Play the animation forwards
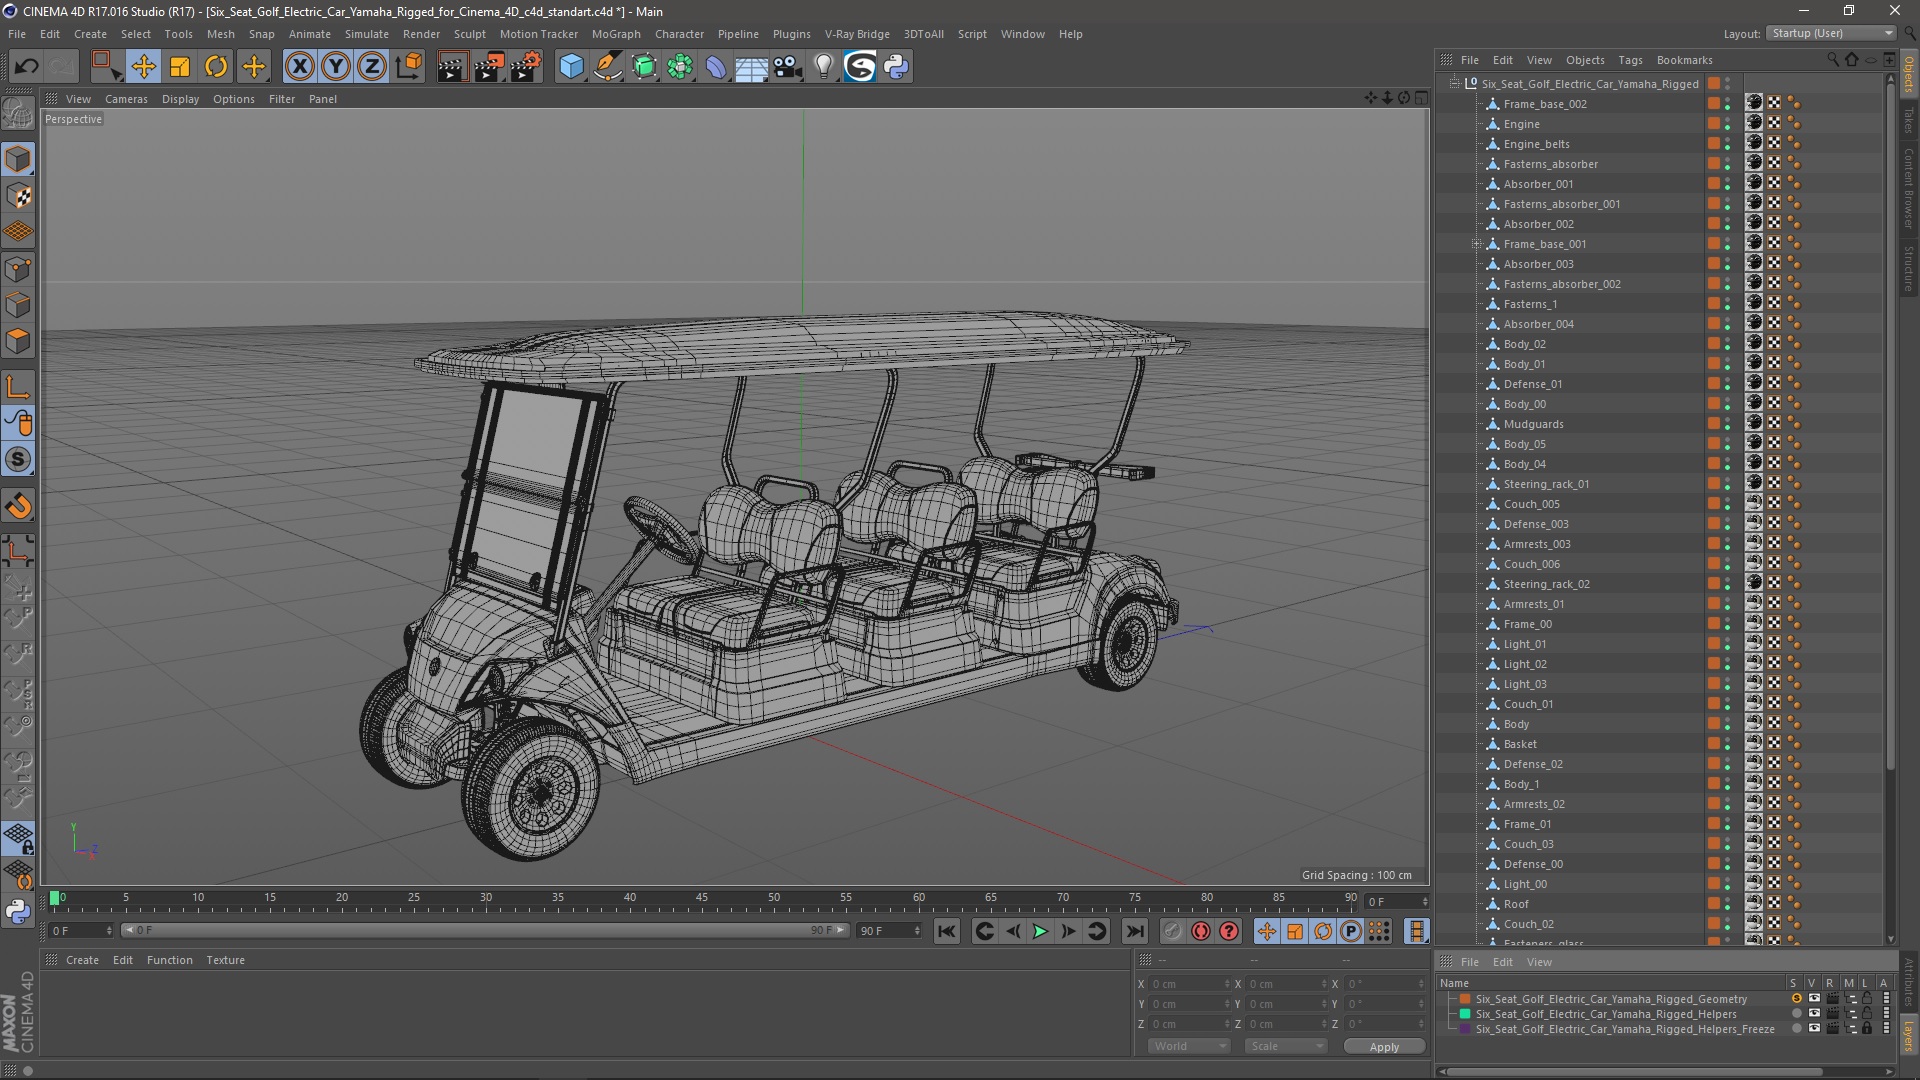The height and width of the screenshot is (1080, 1920). click(x=1040, y=932)
